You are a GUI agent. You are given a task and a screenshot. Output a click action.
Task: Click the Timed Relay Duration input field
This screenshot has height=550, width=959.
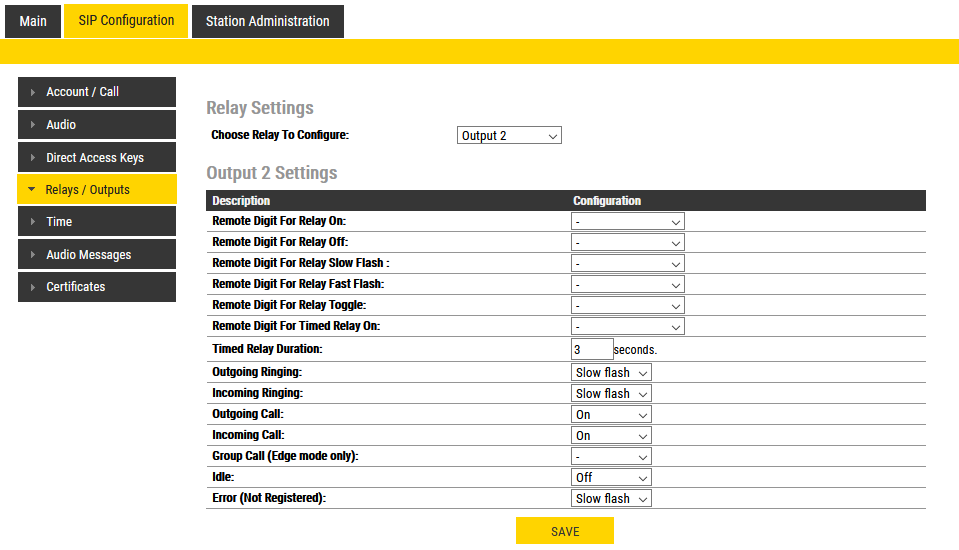[591, 349]
